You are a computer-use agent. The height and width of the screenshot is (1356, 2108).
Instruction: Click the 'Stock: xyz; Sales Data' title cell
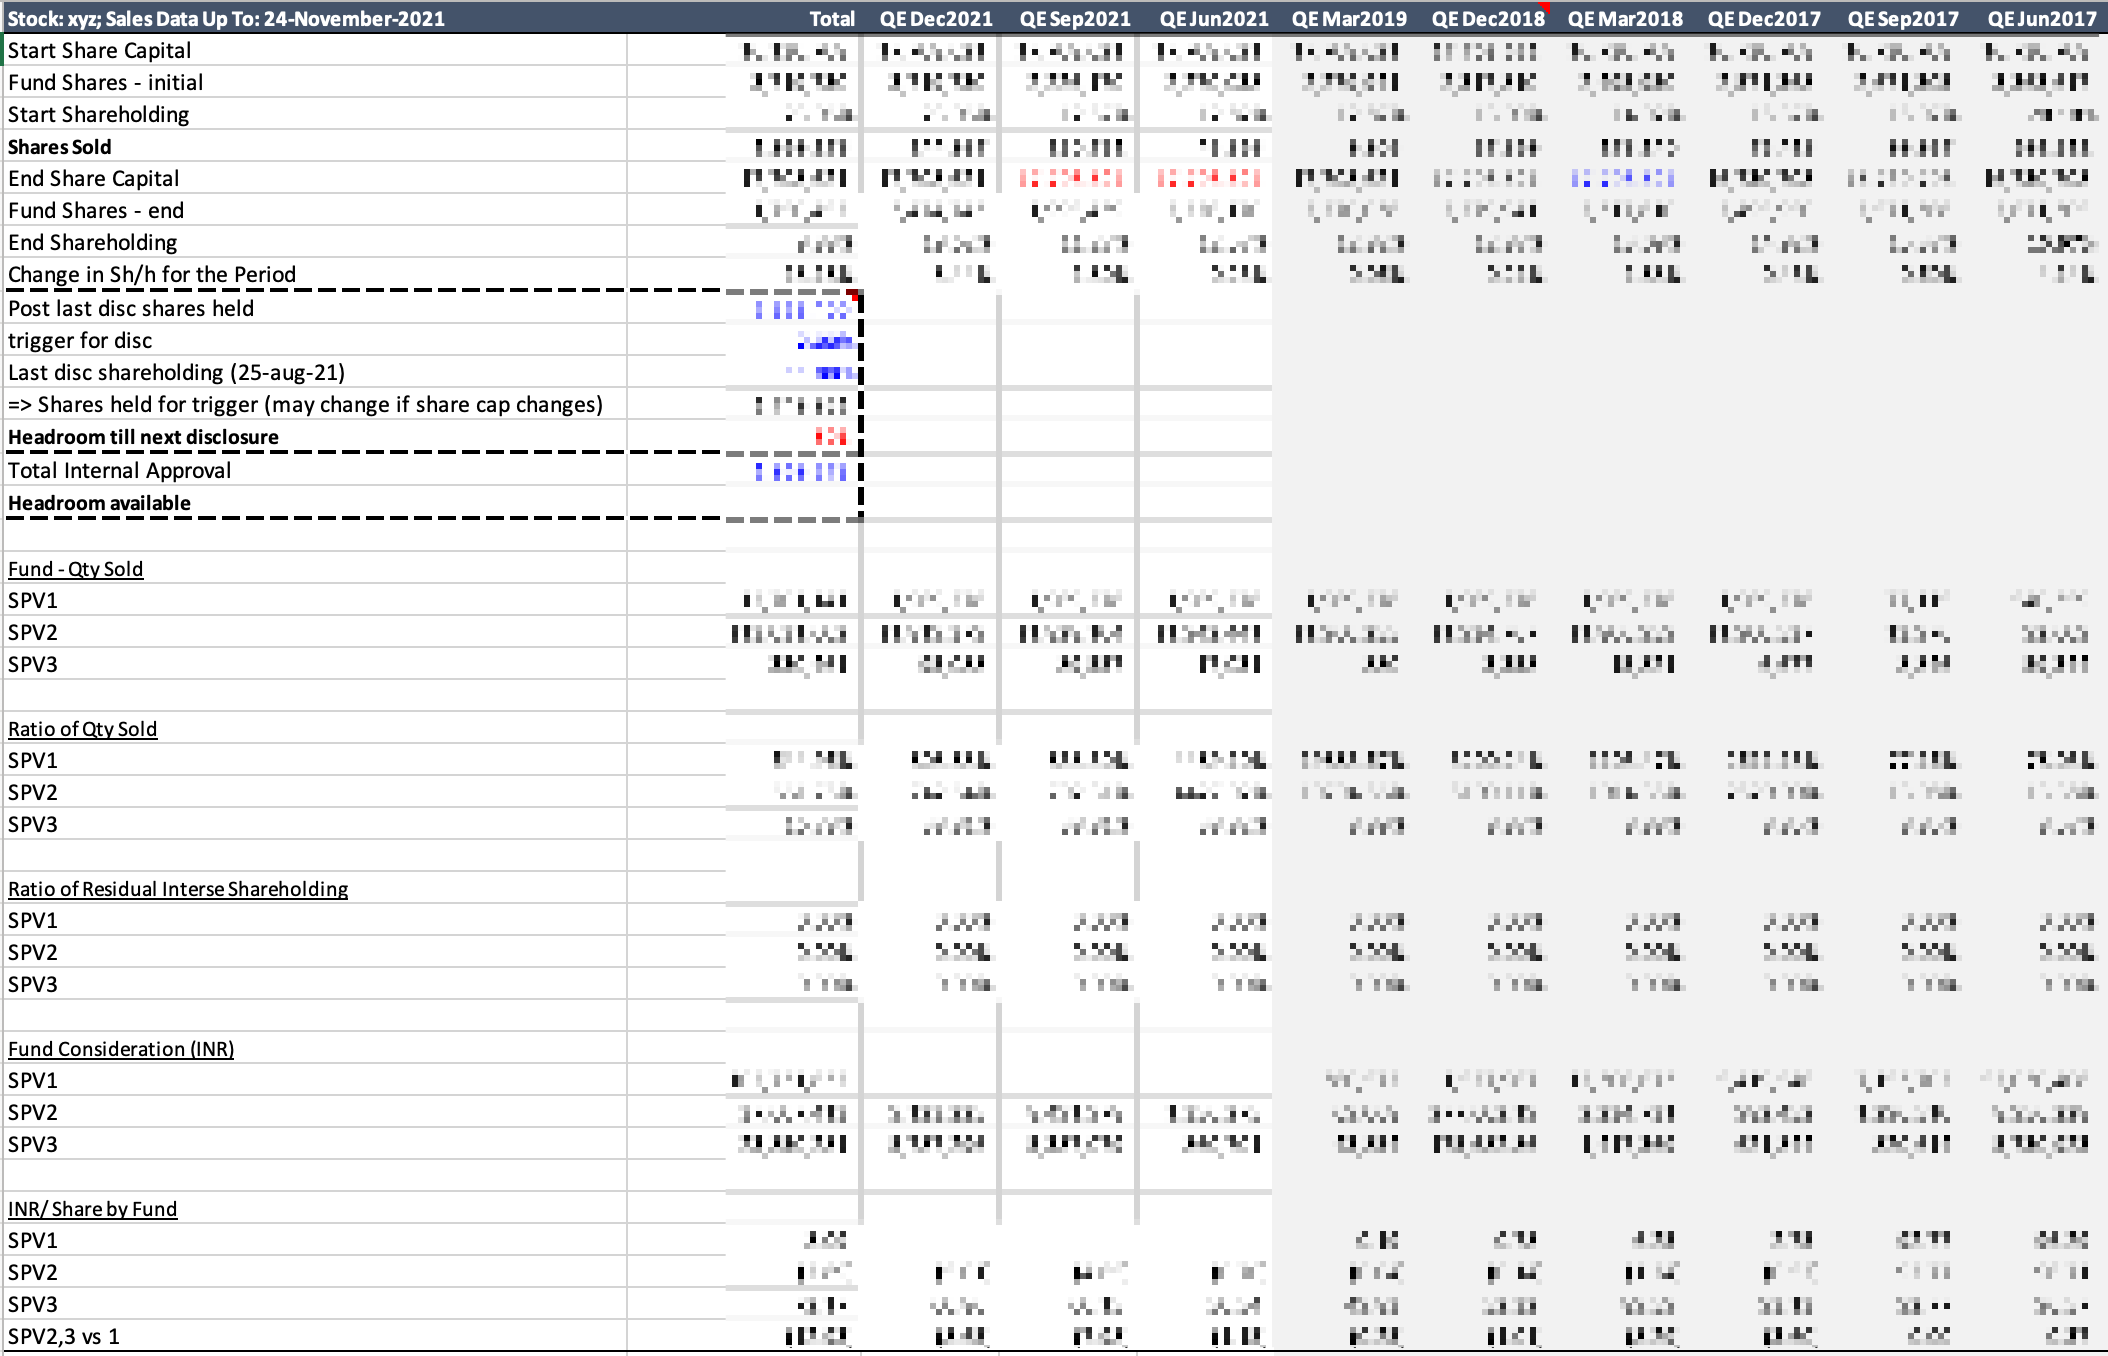pos(226,19)
